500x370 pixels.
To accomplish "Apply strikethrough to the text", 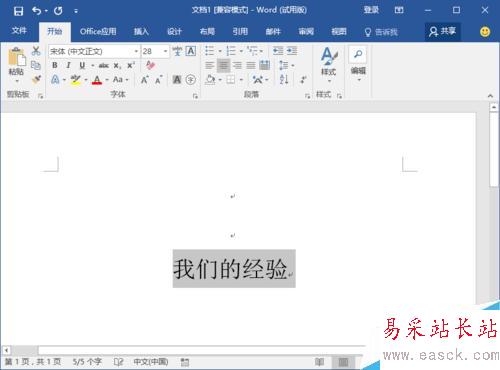I will click(104, 66).
